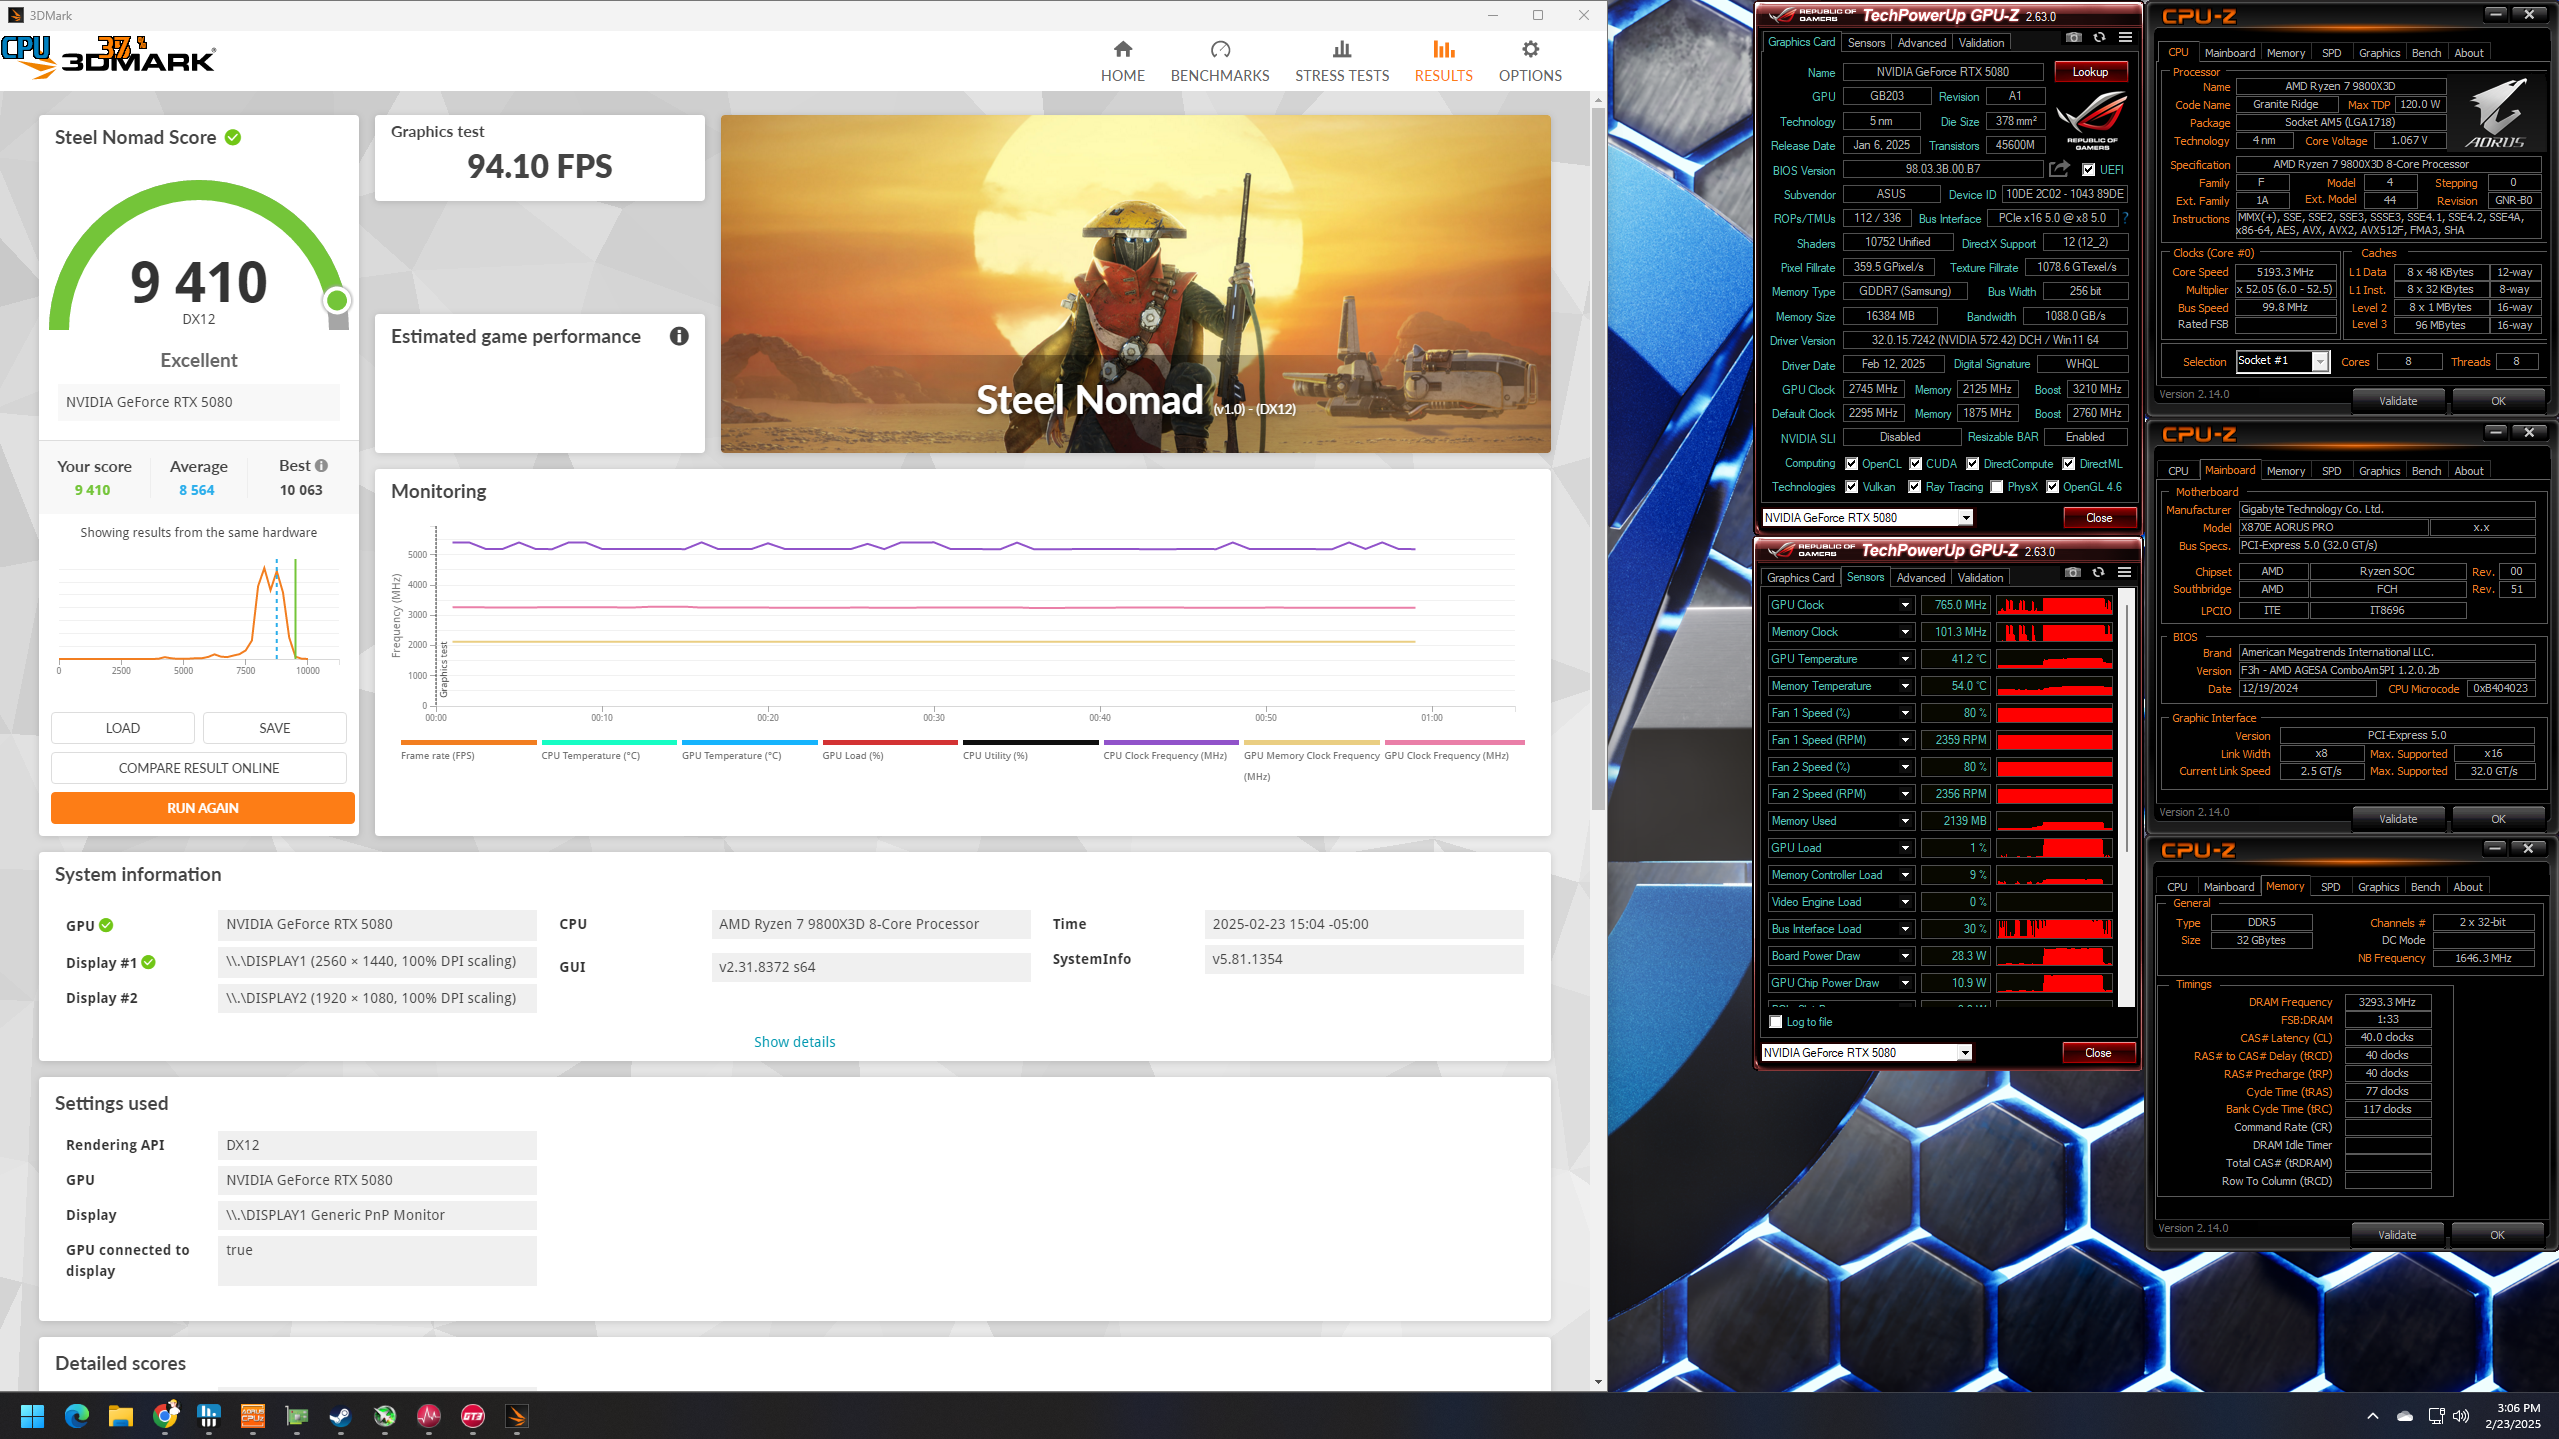
Task: Open the Windows Start menu
Action: click(32, 1416)
